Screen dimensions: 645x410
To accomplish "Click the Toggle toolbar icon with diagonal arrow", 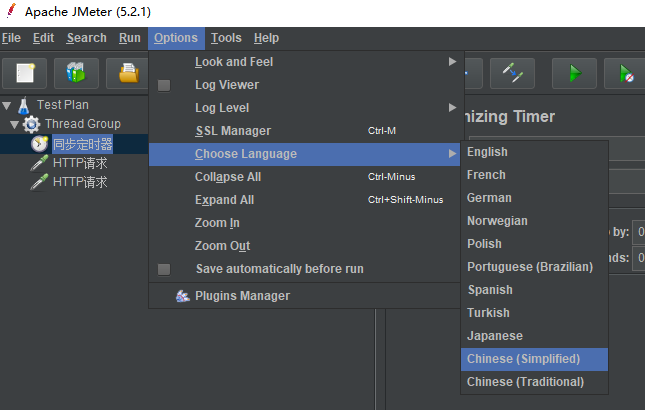I will [x=512, y=73].
